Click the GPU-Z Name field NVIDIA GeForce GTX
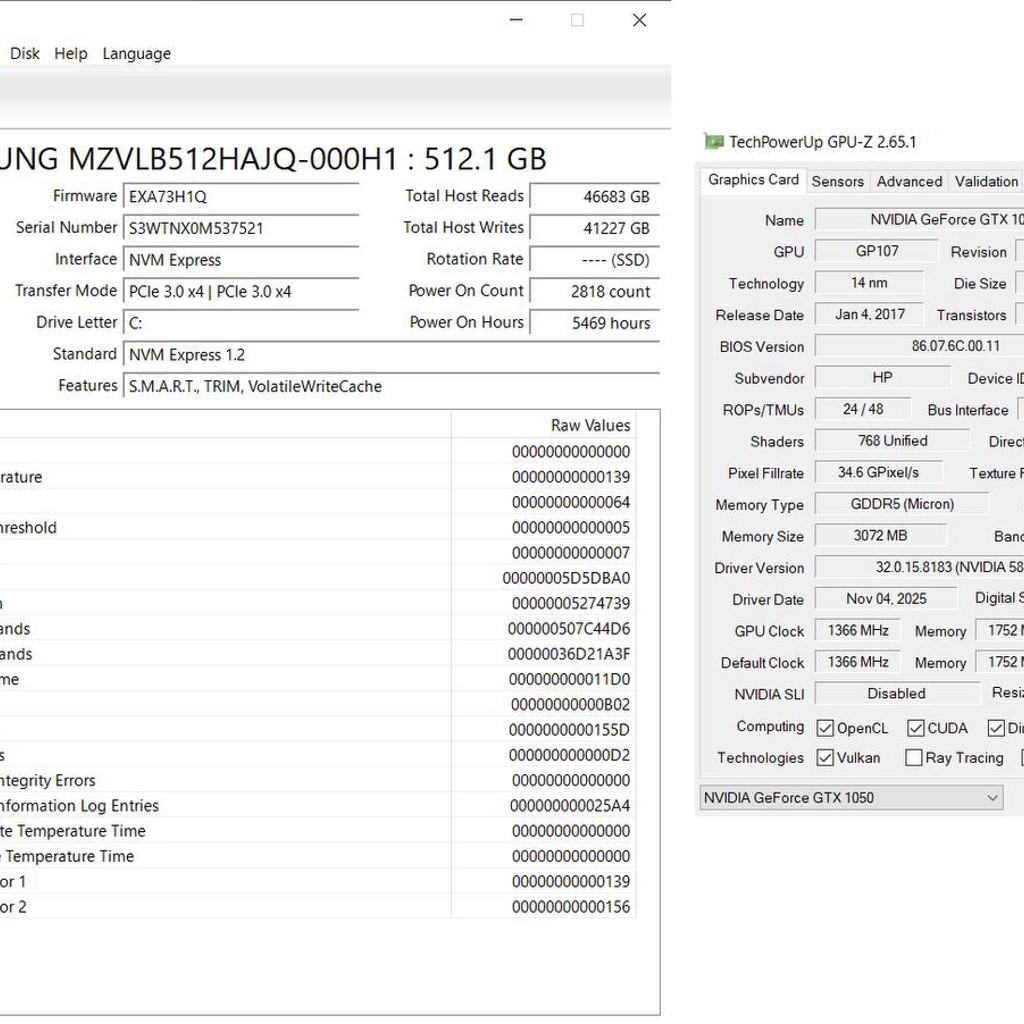Viewport: 1024px width, 1024px height. point(919,219)
